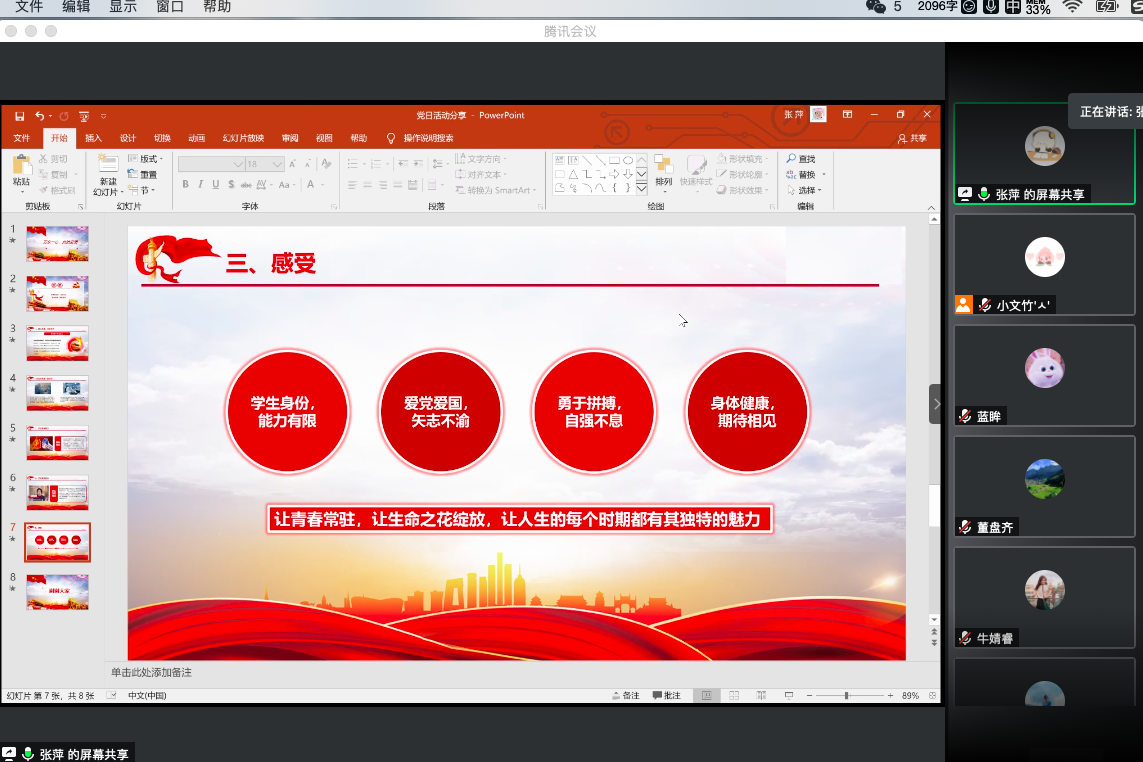The image size is (1143, 762).
Task: Switch to the Slide Show ribbon tab
Action: (x=243, y=138)
